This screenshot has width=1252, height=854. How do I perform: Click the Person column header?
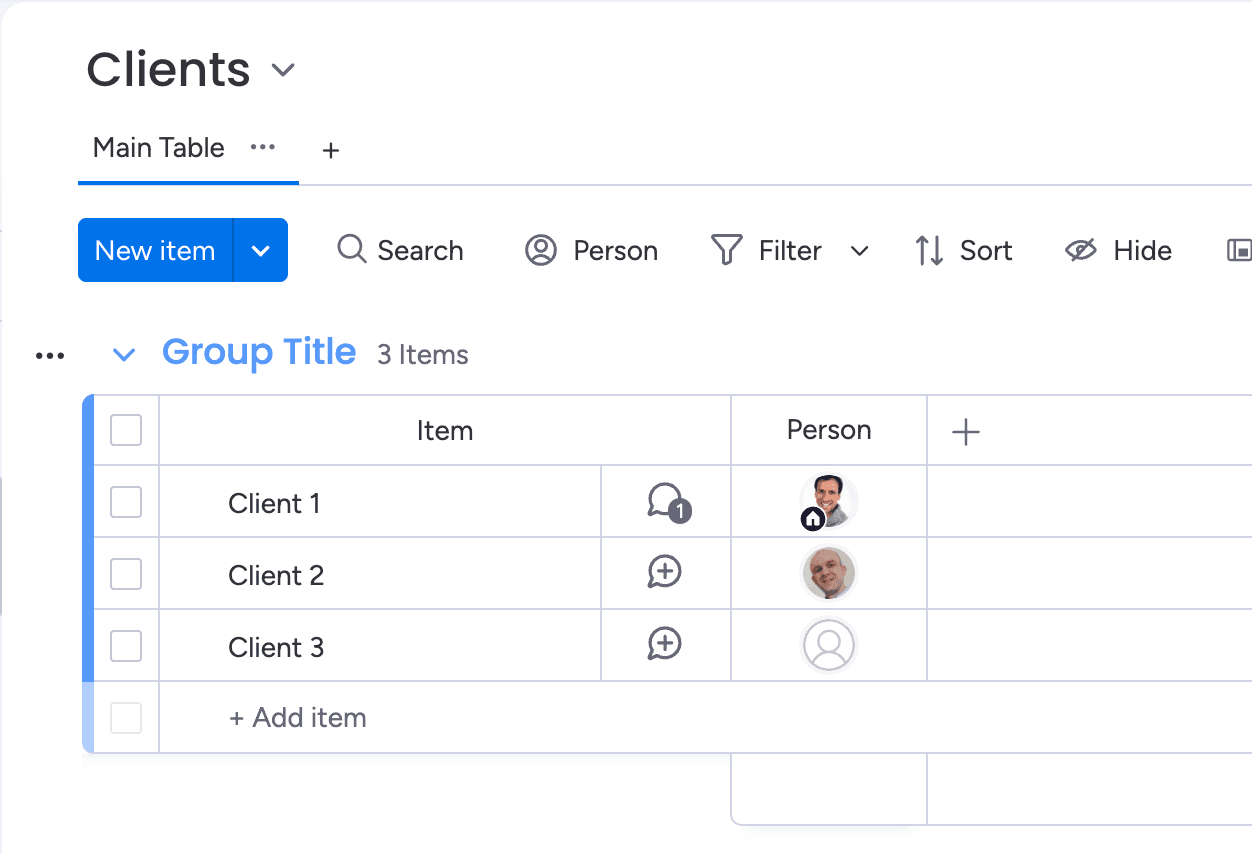[x=829, y=431]
